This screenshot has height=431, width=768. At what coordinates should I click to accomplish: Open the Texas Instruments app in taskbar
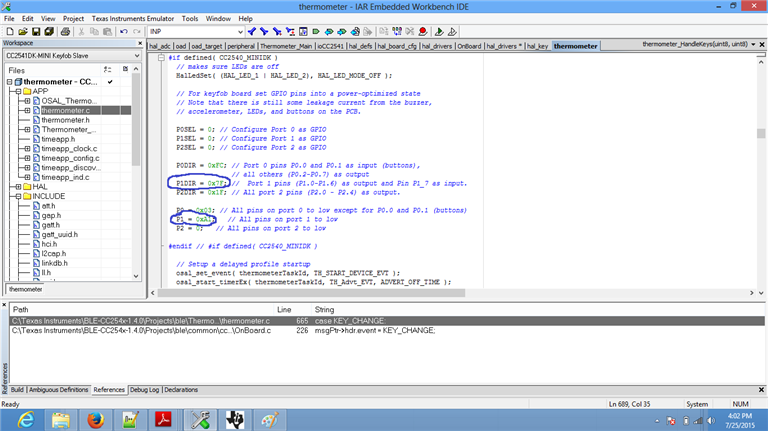(x=235, y=420)
